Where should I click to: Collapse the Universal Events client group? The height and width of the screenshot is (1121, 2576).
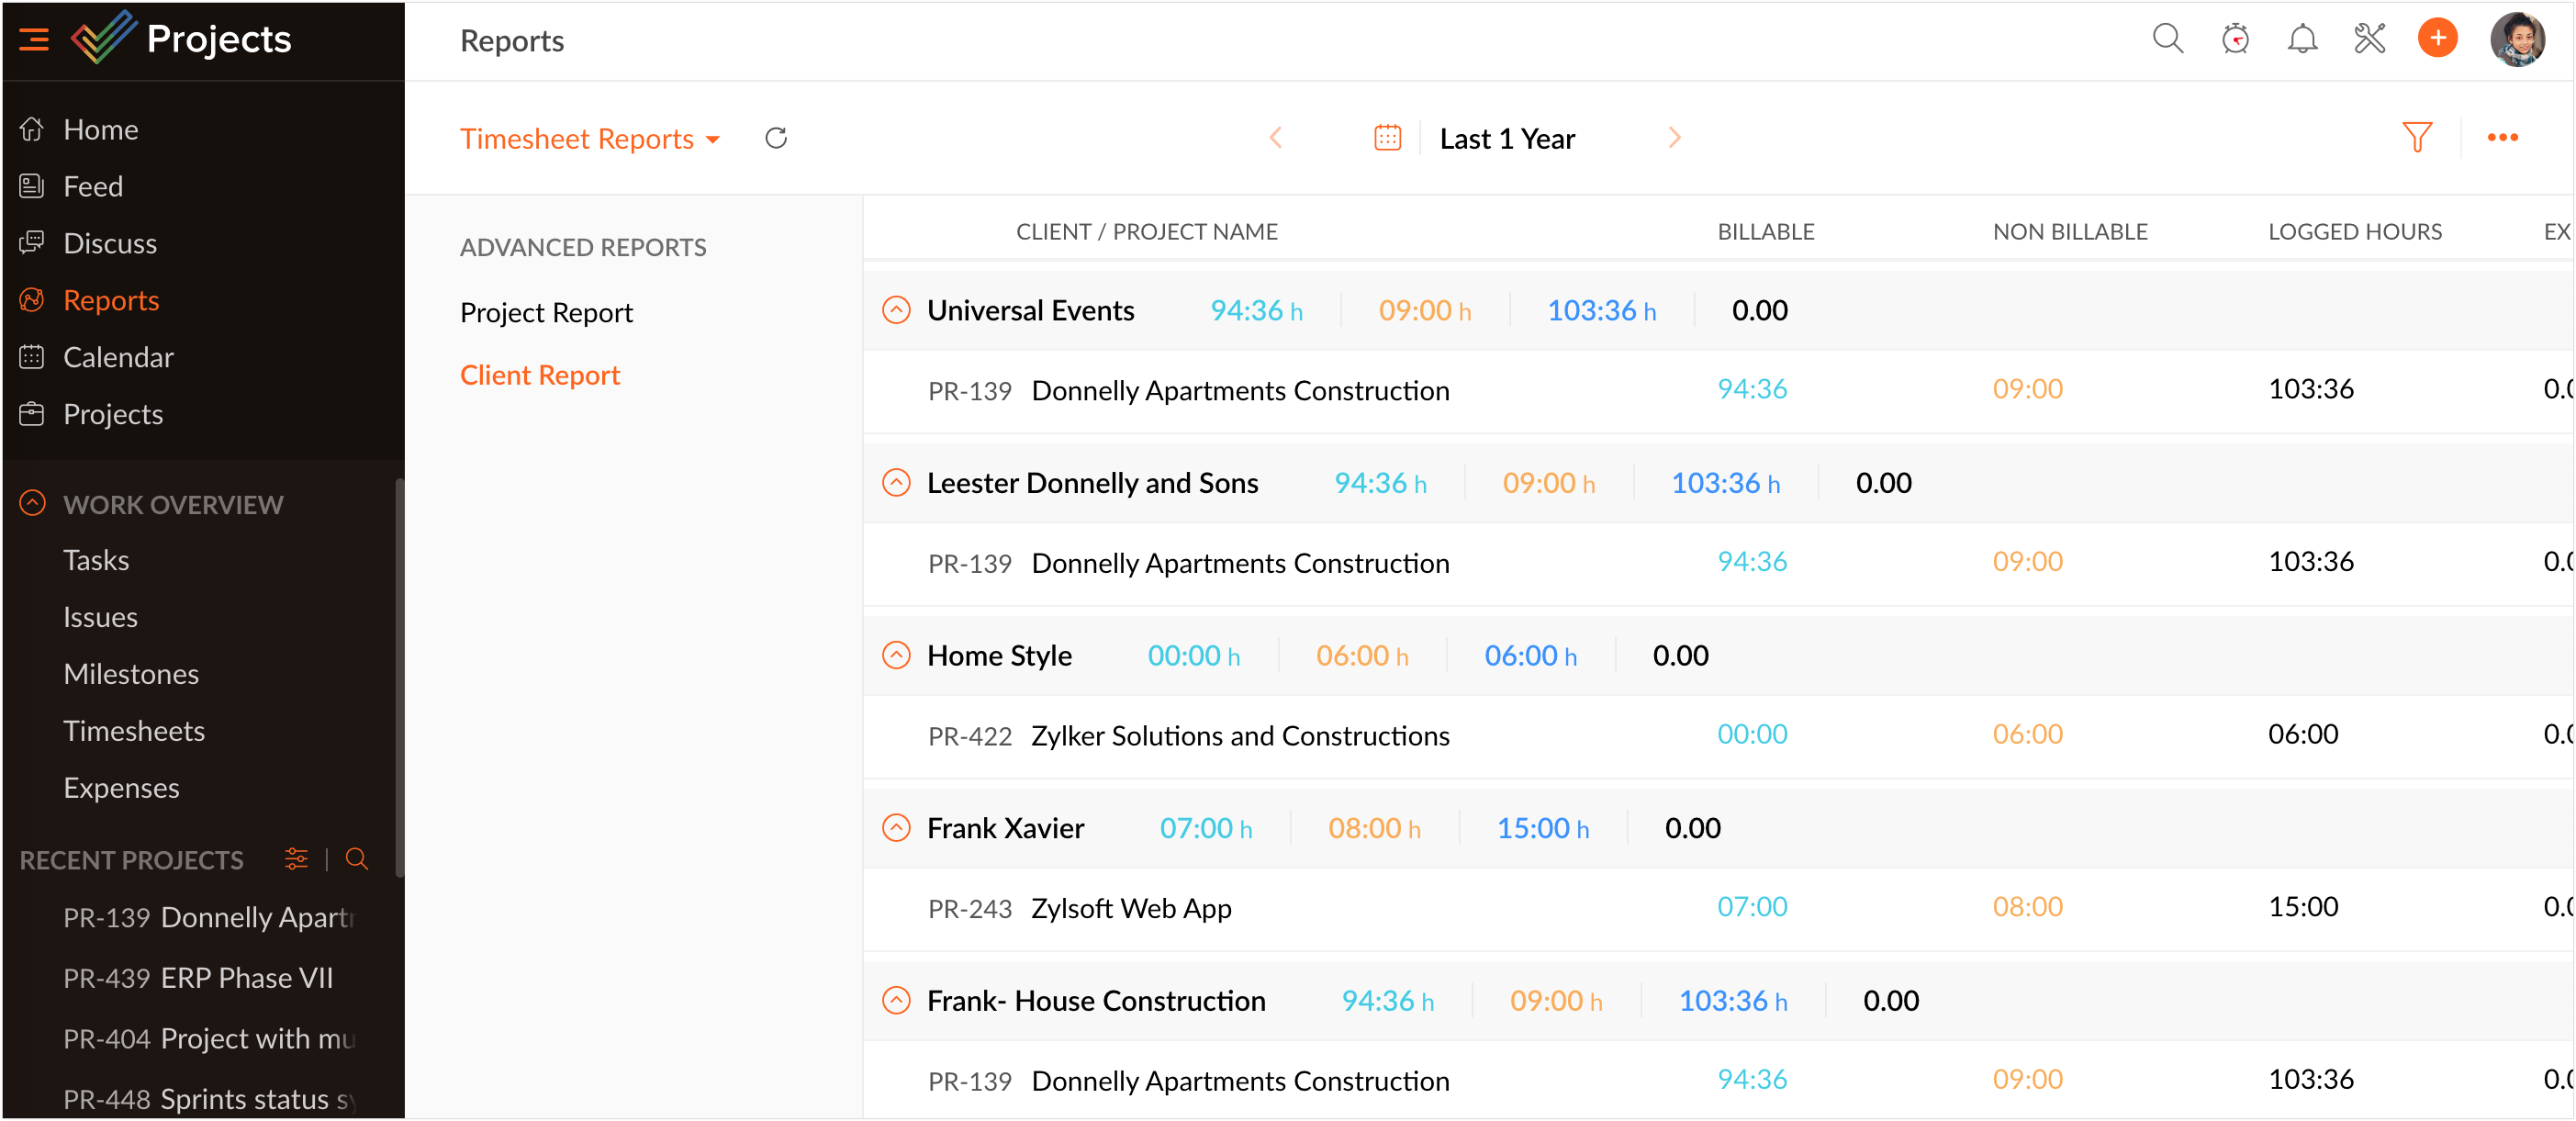point(896,311)
